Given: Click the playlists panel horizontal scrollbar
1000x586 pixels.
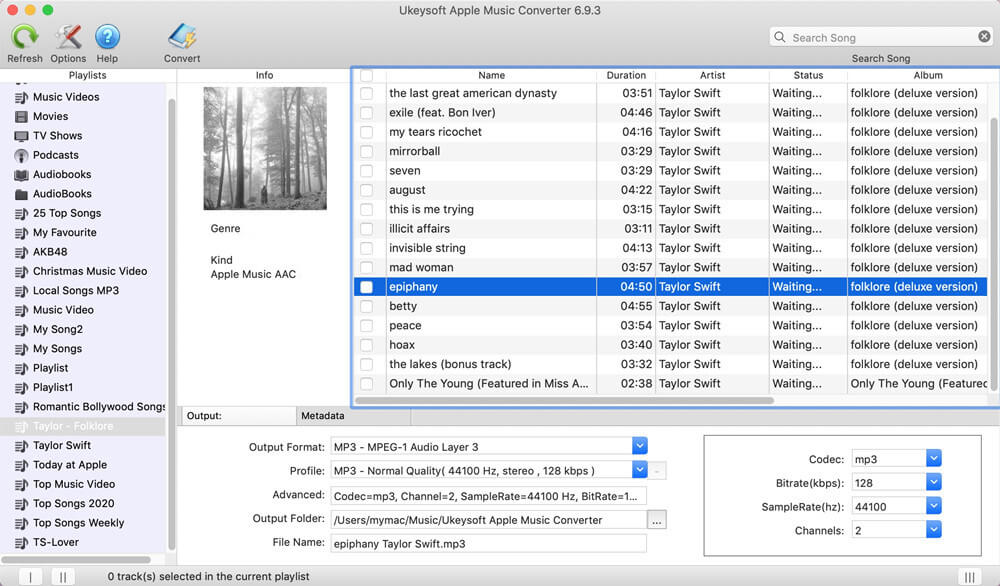Looking at the screenshot, I should (x=76, y=560).
